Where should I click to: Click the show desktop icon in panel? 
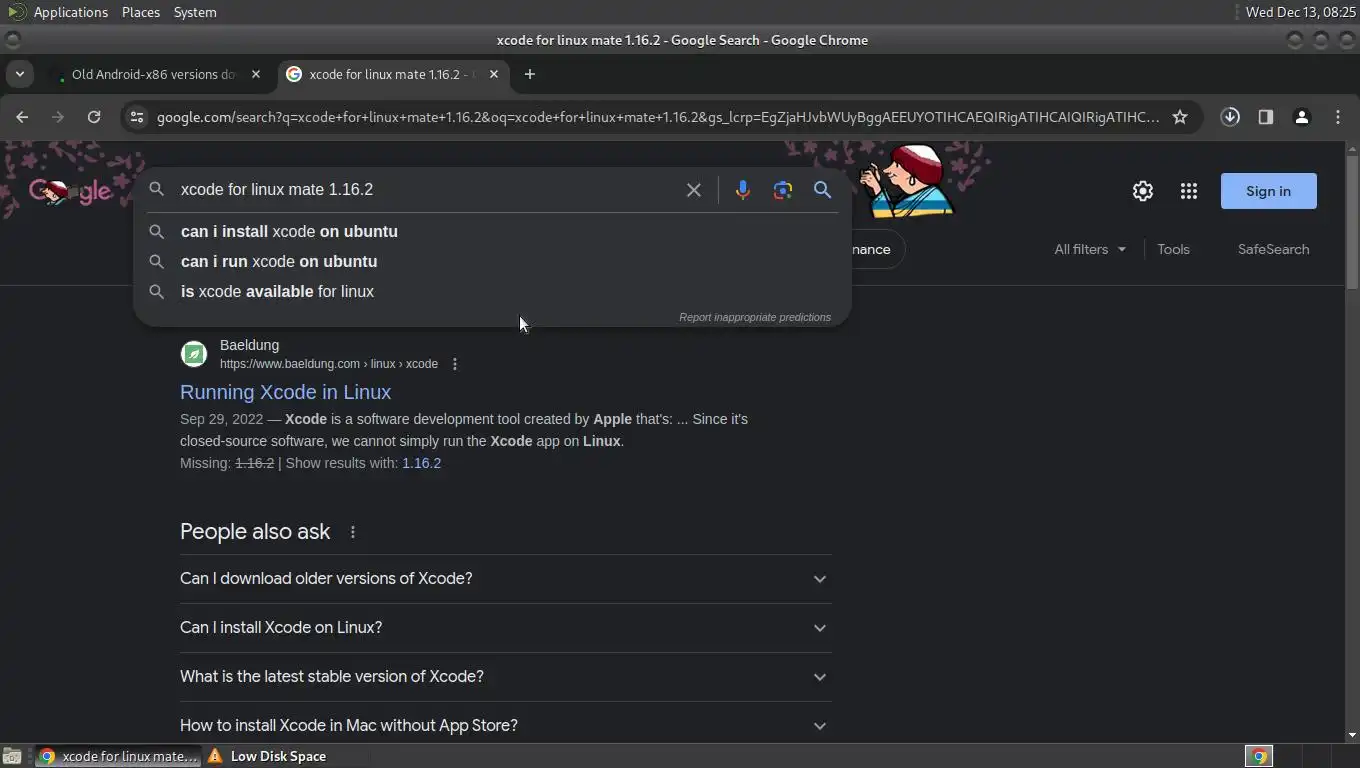tap(11, 756)
